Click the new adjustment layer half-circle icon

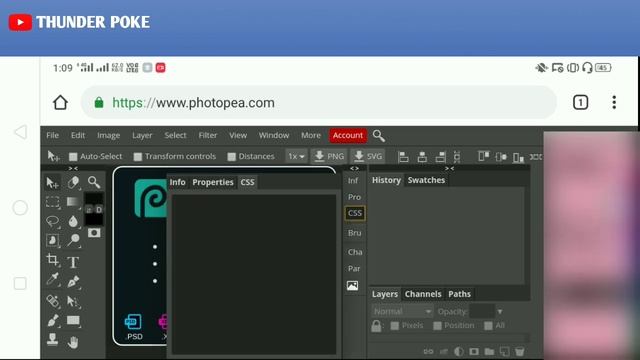458,351
